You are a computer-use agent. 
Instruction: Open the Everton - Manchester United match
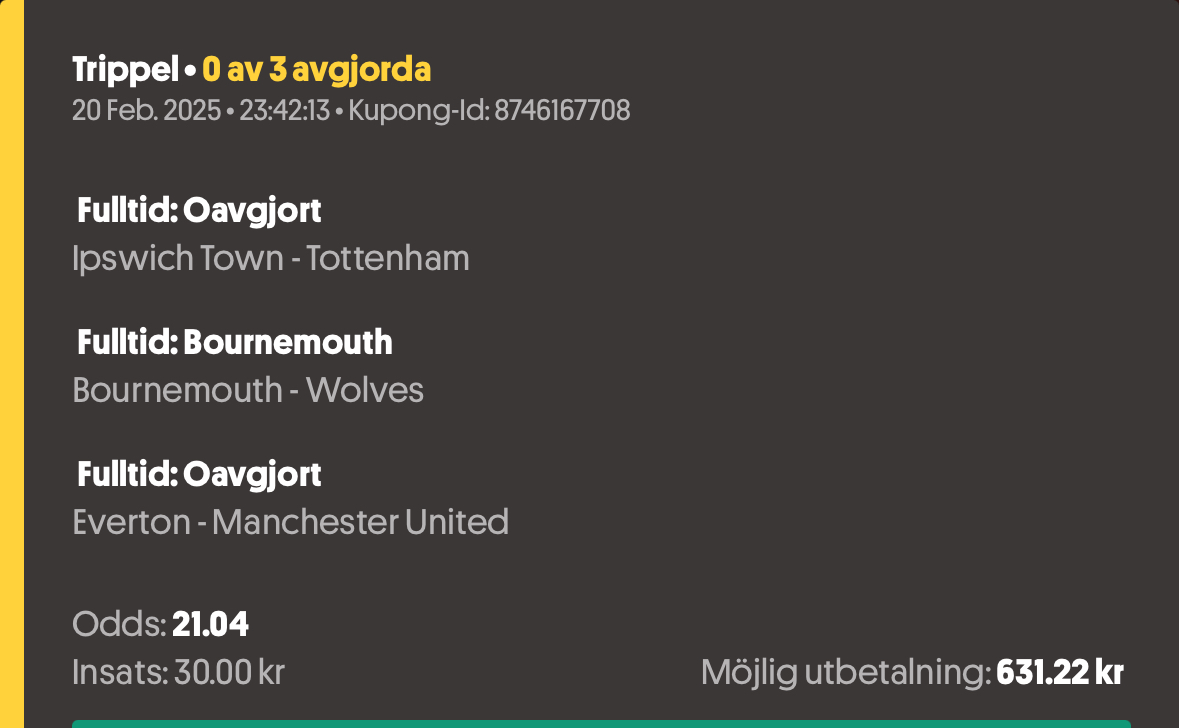(290, 522)
